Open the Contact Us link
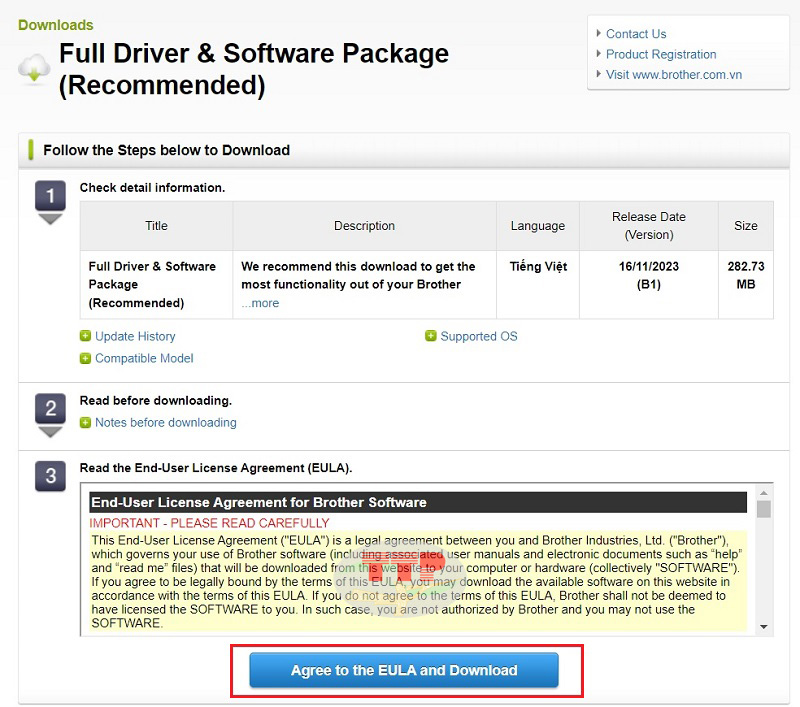800x707 pixels. point(636,34)
